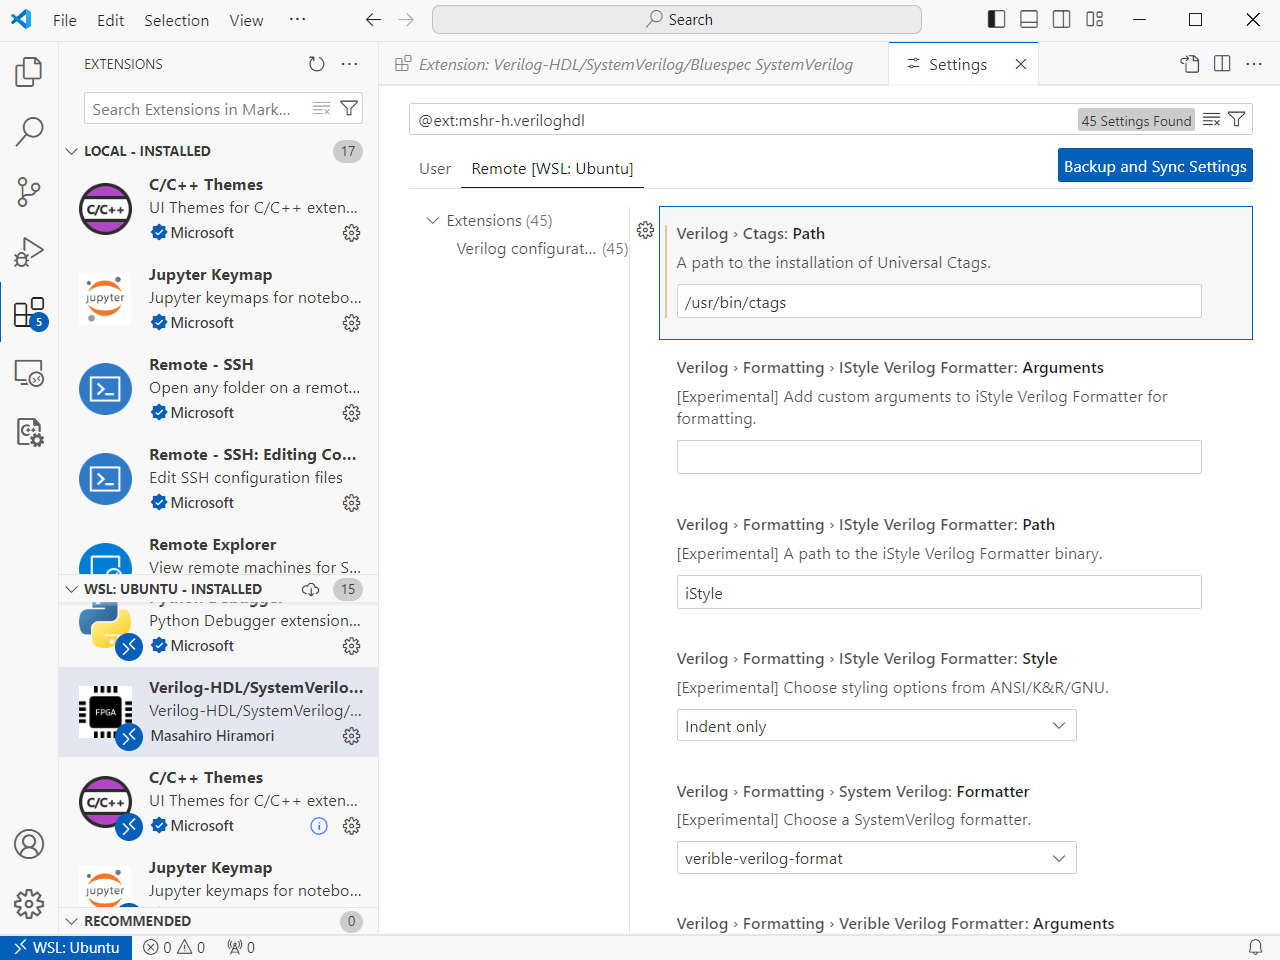Viewport: 1280px width, 960px height.
Task: Open the Selection menu
Action: (x=177, y=20)
